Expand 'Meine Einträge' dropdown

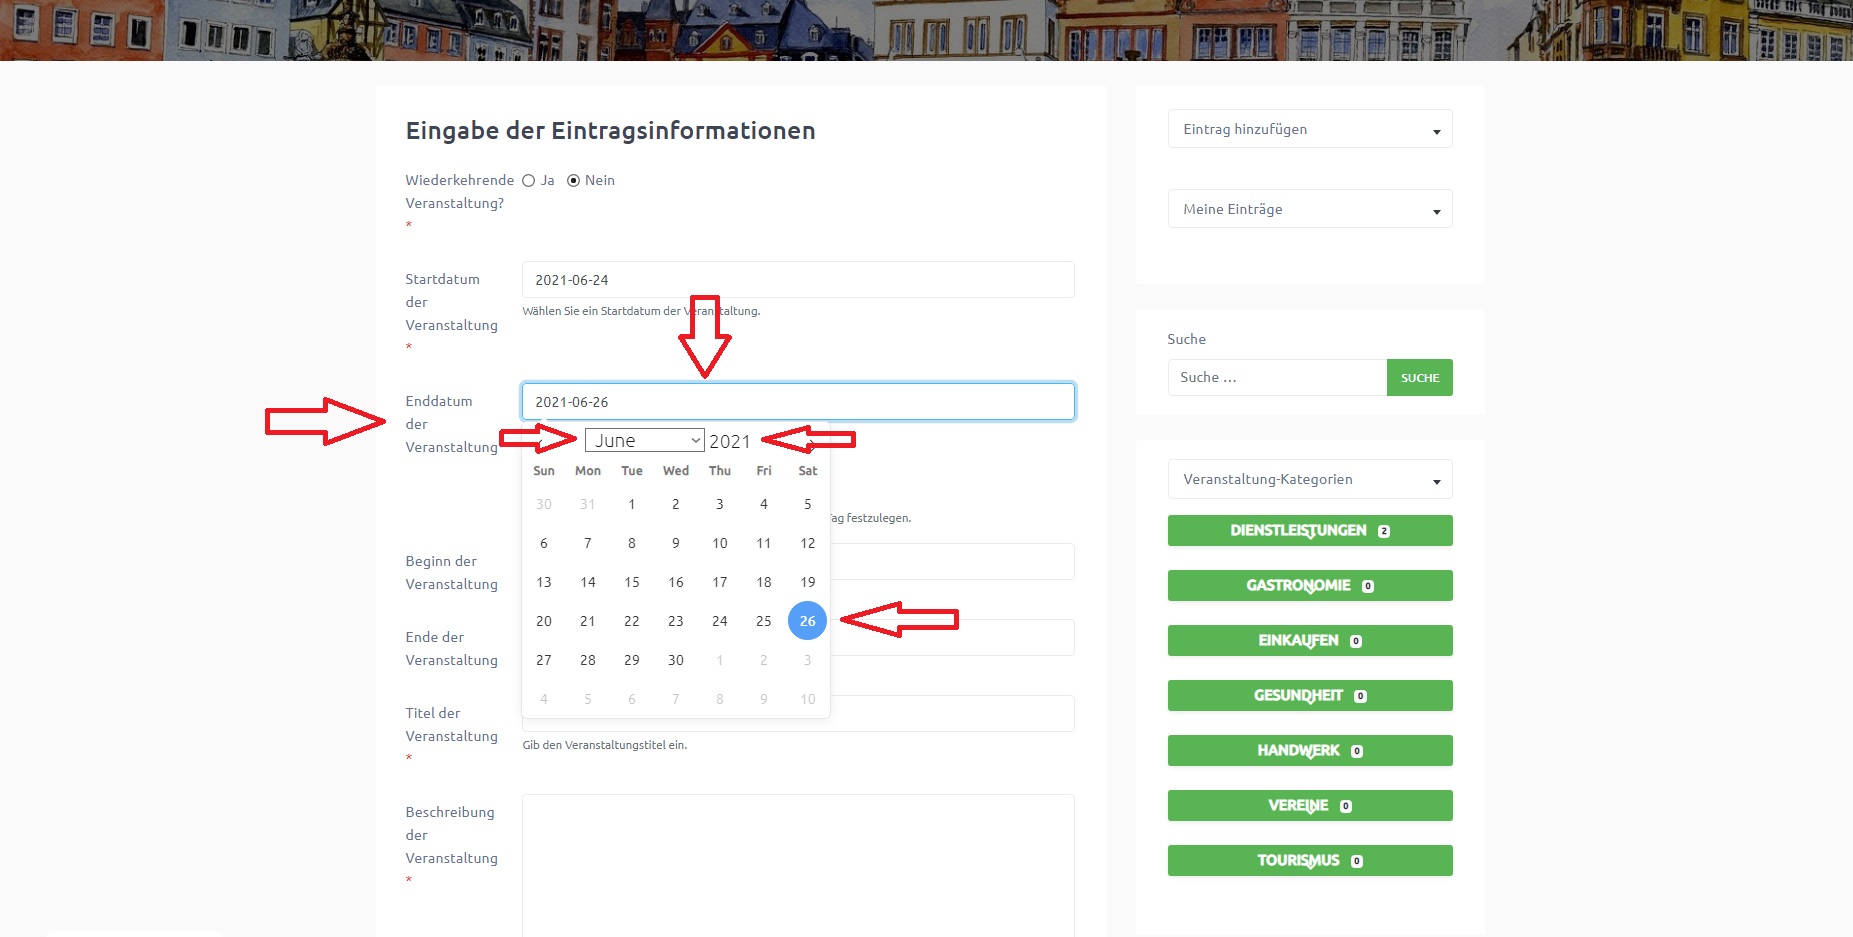coord(1309,209)
